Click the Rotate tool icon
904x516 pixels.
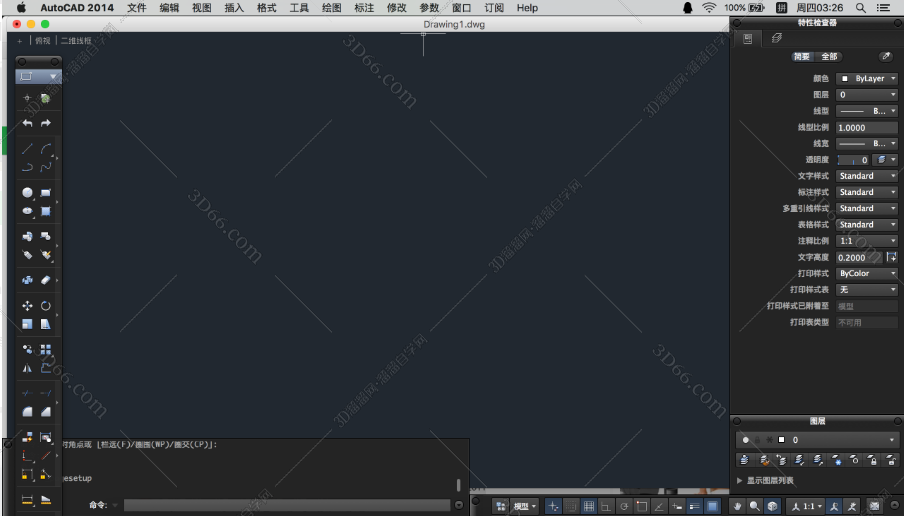[46, 306]
